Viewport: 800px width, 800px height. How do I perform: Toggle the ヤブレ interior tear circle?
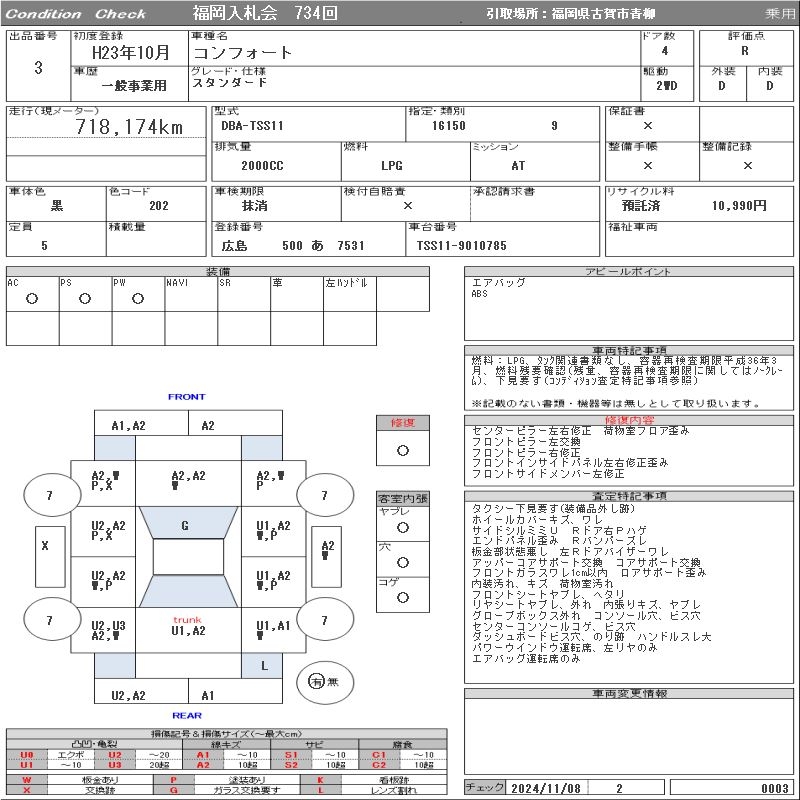[x=402, y=527]
